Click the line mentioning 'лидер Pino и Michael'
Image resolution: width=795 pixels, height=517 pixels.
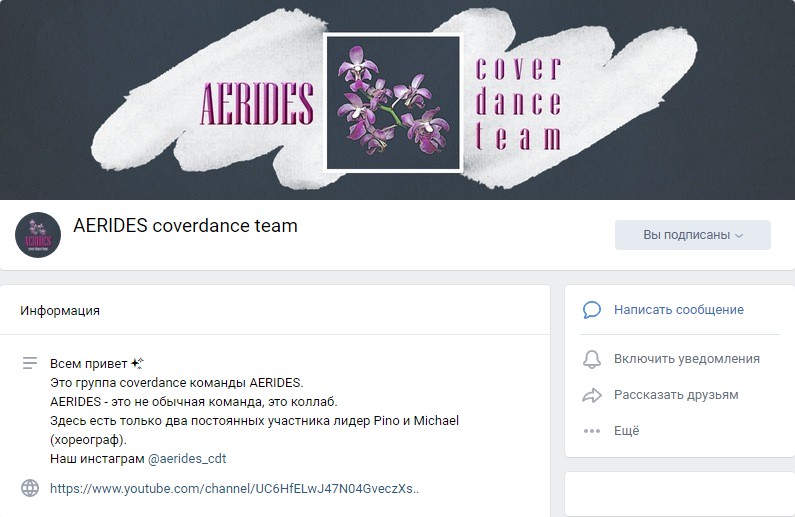click(x=254, y=421)
